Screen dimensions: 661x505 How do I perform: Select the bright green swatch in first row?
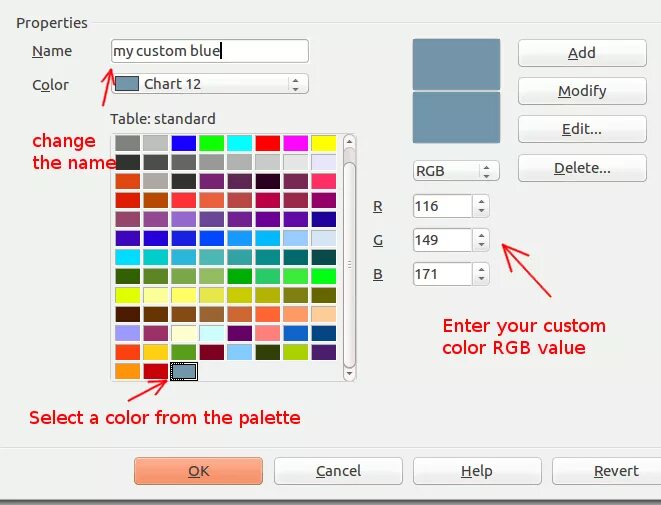[212, 143]
